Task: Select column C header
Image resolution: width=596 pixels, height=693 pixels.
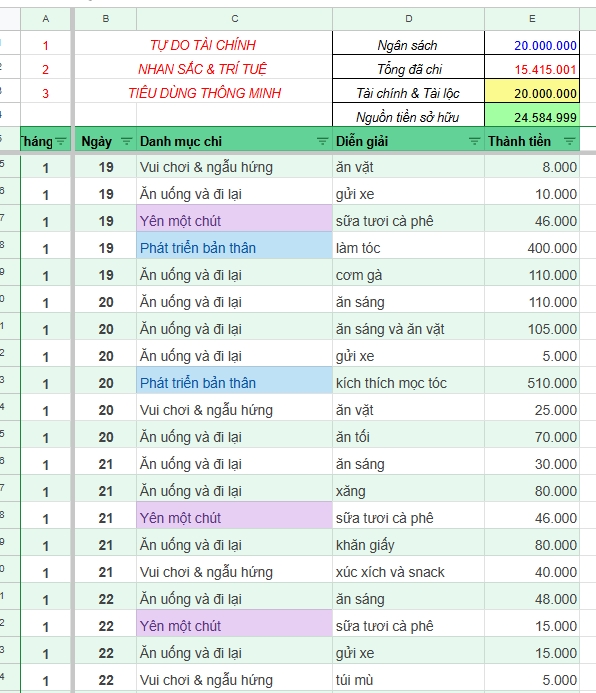Action: click(235, 19)
